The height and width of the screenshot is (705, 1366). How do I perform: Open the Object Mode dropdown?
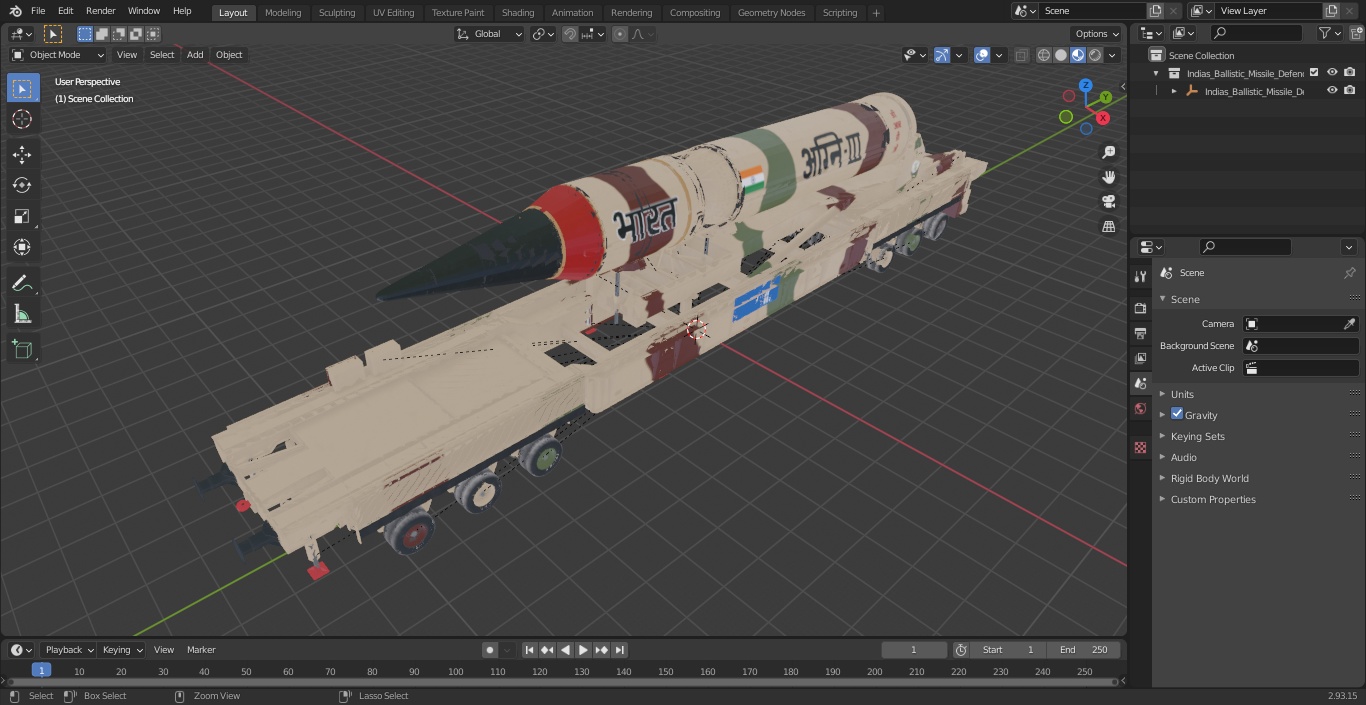[58, 55]
